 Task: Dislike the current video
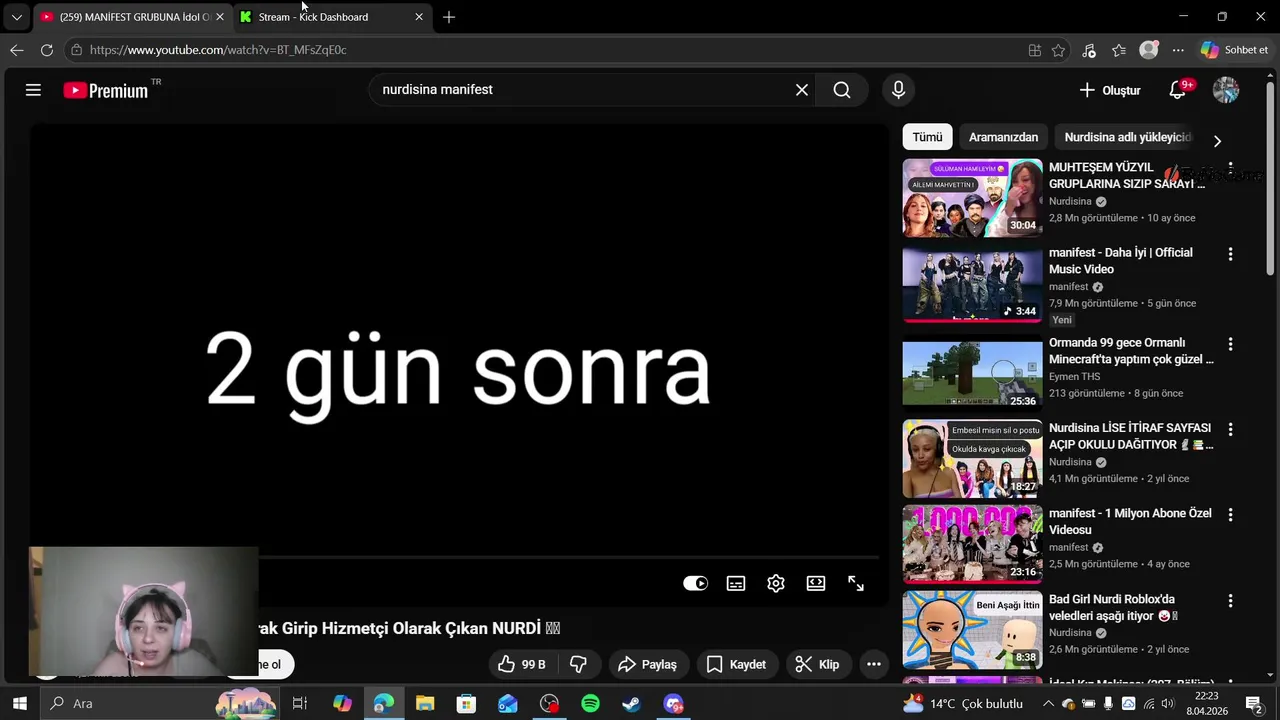coord(578,664)
